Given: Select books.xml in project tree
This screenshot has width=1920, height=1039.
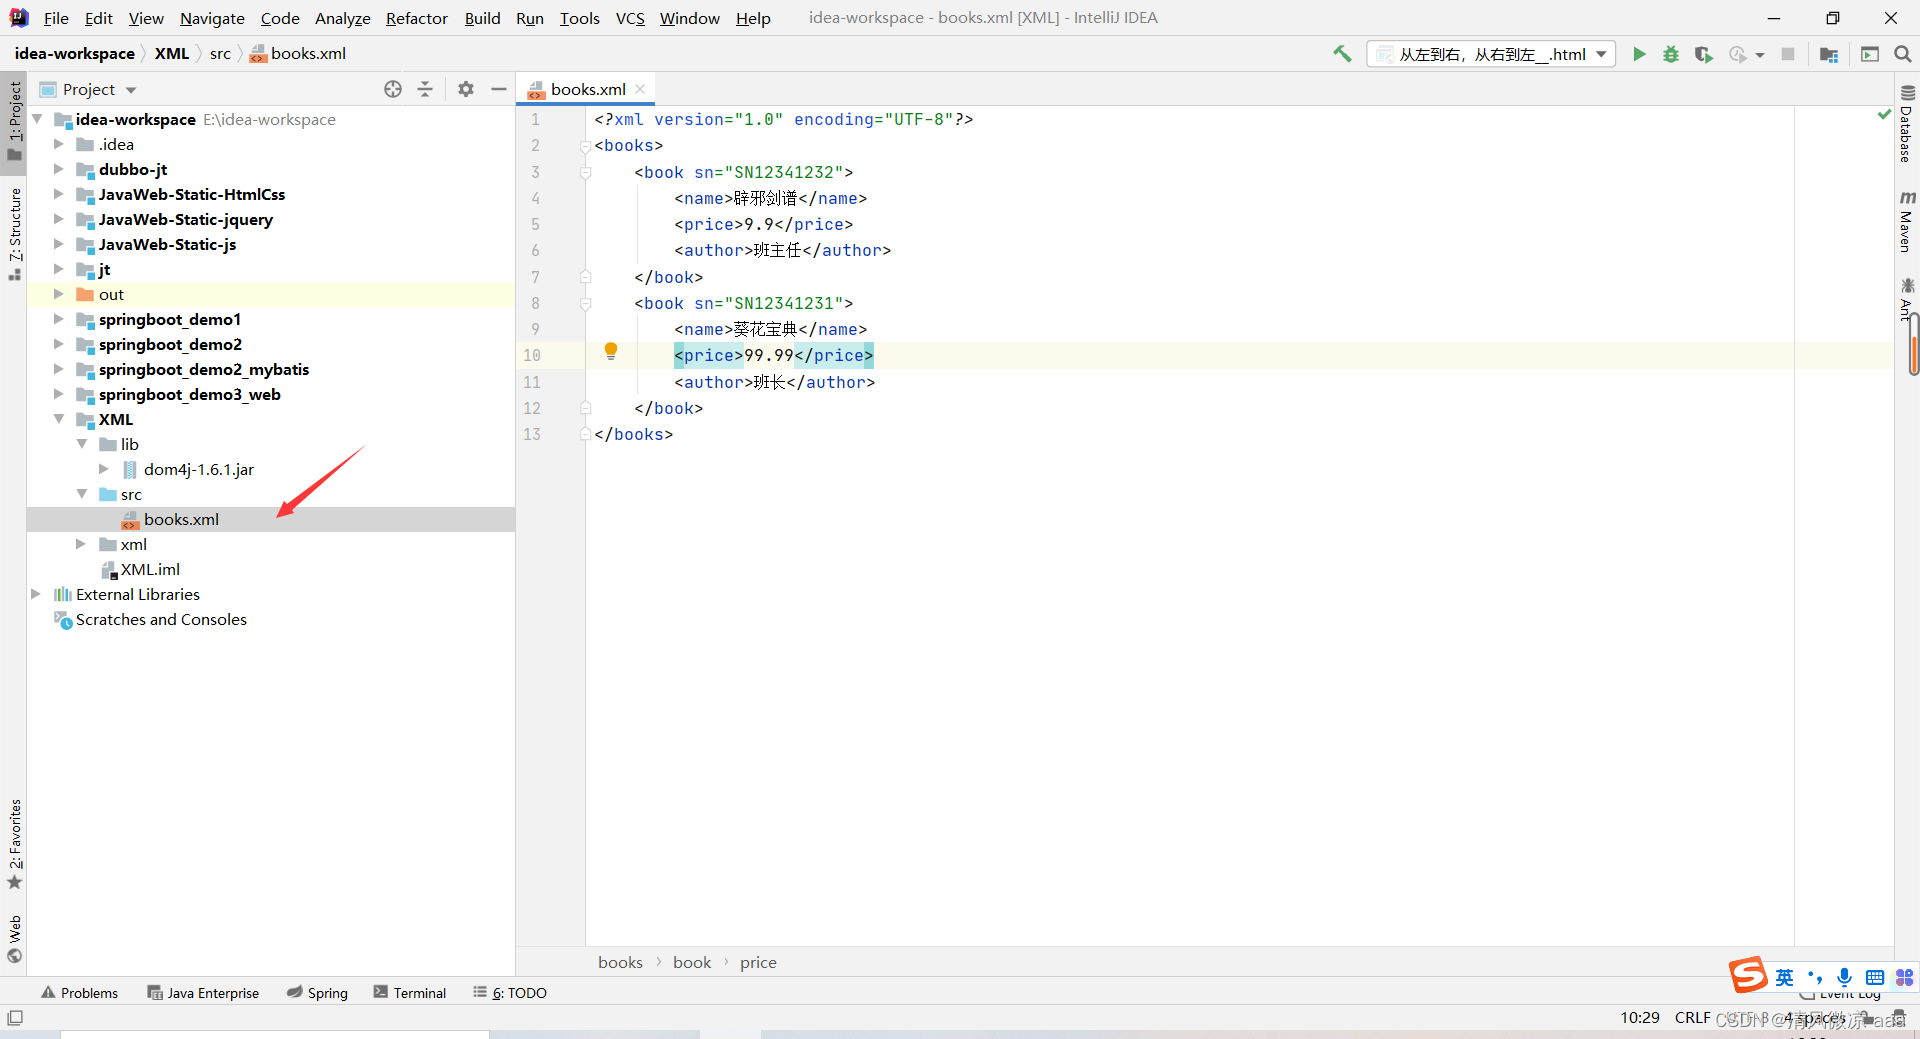Looking at the screenshot, I should tap(271, 519).
